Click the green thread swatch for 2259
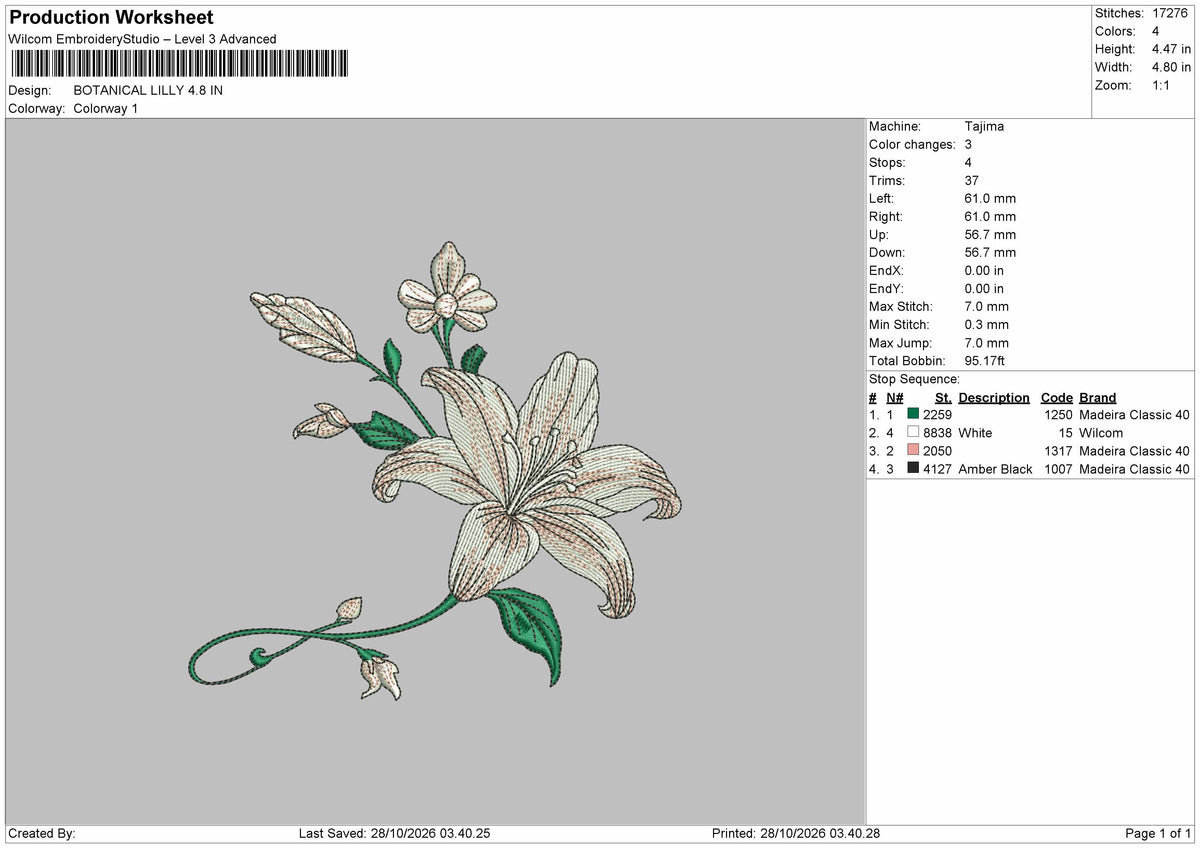The image size is (1200, 848). [x=913, y=414]
